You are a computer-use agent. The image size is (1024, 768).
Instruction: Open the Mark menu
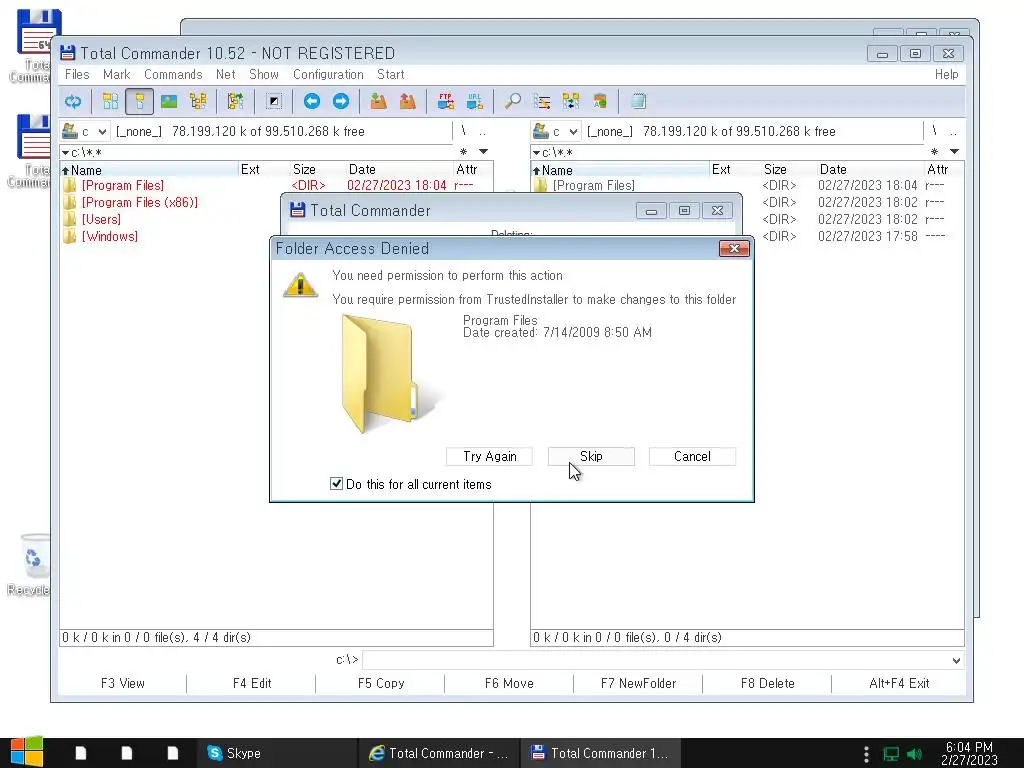click(117, 74)
